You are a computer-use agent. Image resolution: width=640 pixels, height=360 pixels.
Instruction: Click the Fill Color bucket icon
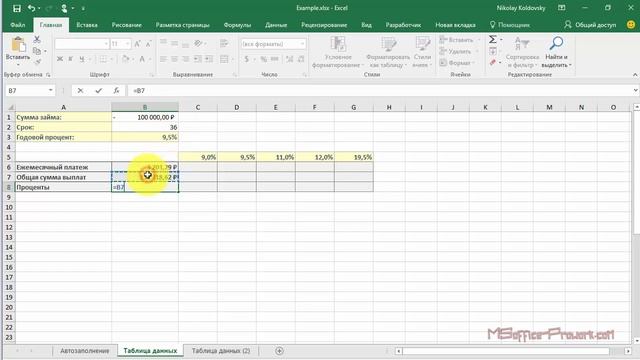125,59
